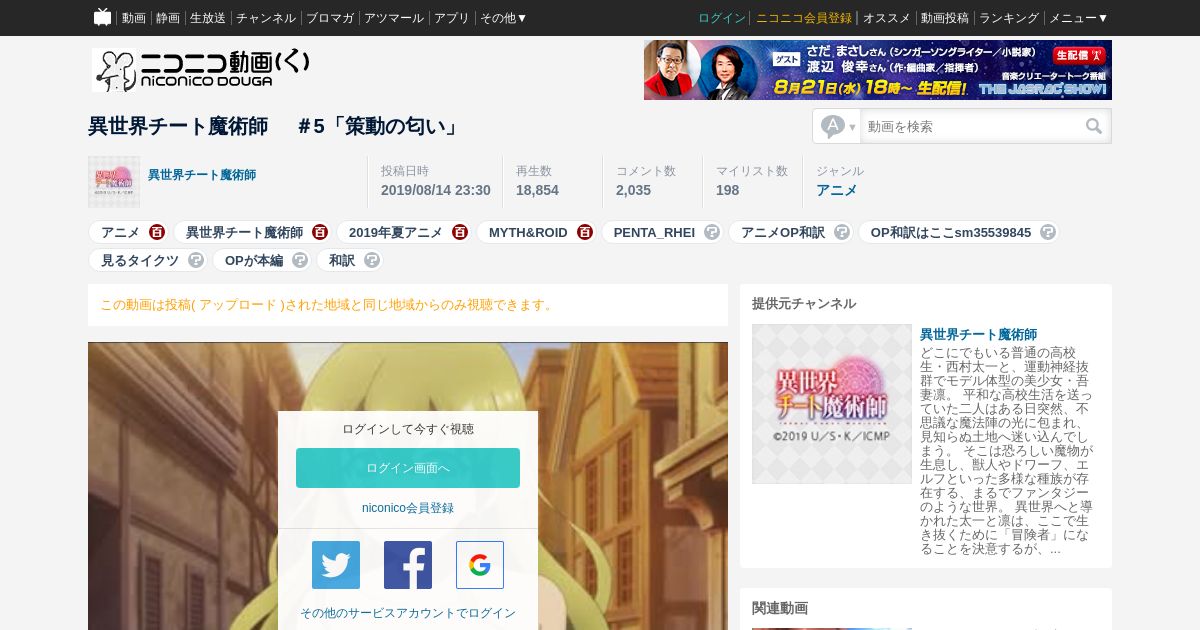Screen dimensions: 1200x630
Task: Select the 2019年夏アニメ tag
Action: click(396, 232)
